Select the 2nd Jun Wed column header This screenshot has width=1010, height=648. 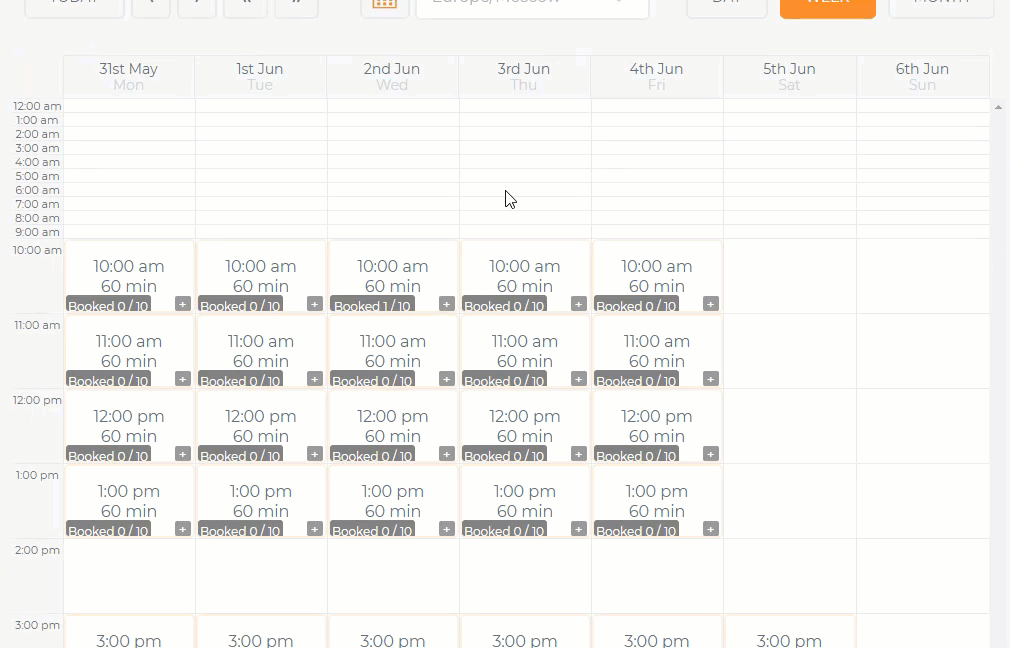(x=392, y=77)
